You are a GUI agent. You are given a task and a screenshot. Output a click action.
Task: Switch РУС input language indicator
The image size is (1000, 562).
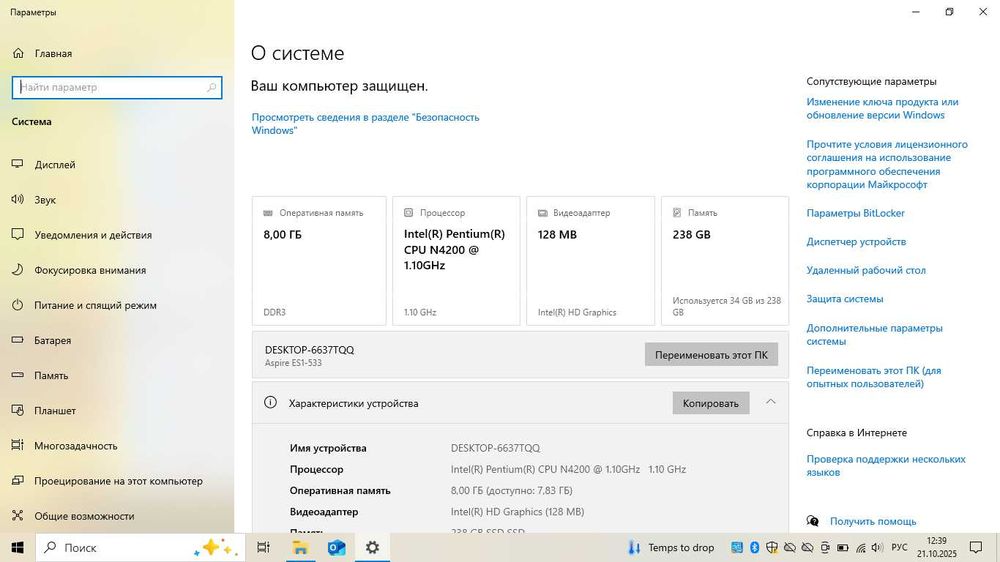click(x=899, y=547)
